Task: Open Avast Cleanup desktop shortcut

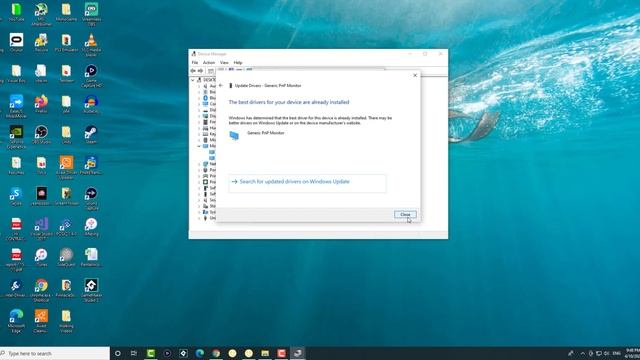Action: click(41, 321)
